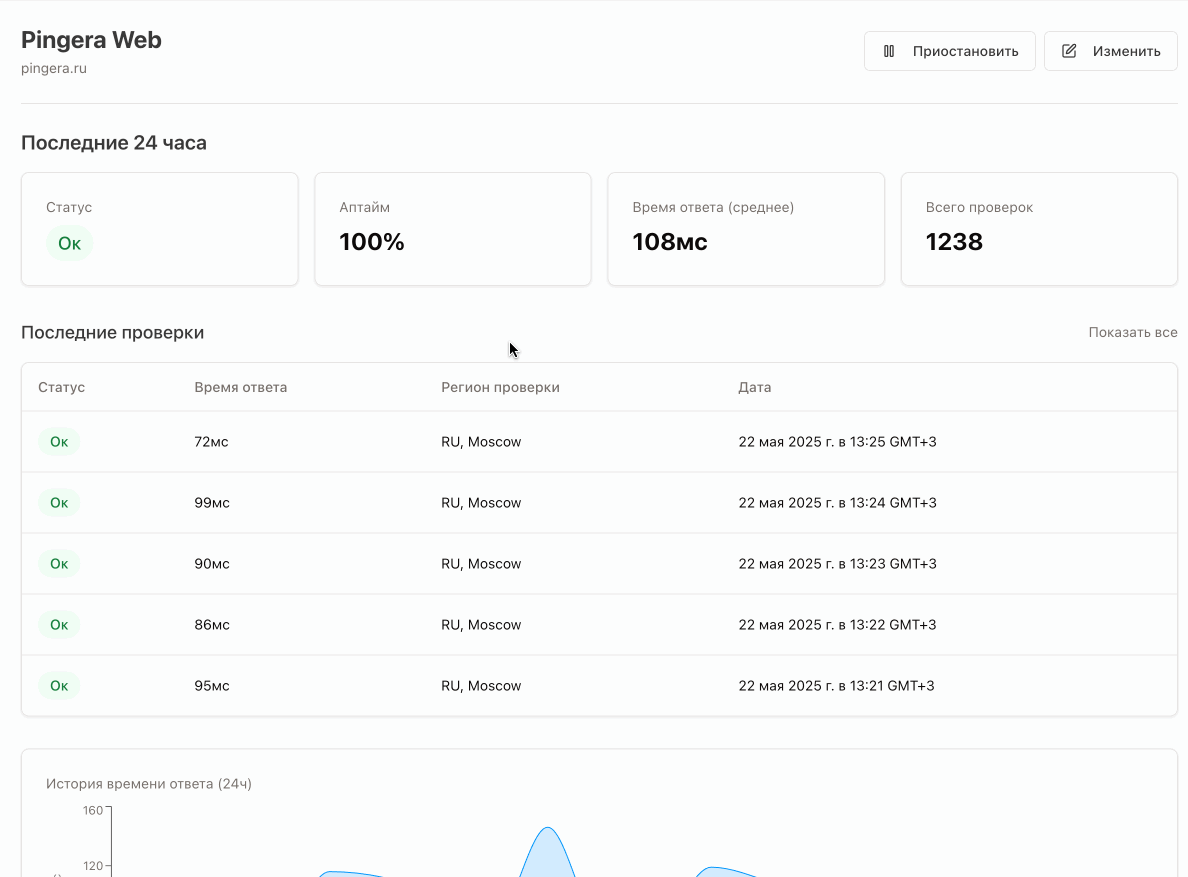Image resolution: width=1188 pixels, height=877 pixels.
Task: Click the 1238 total checks value
Action: click(954, 242)
